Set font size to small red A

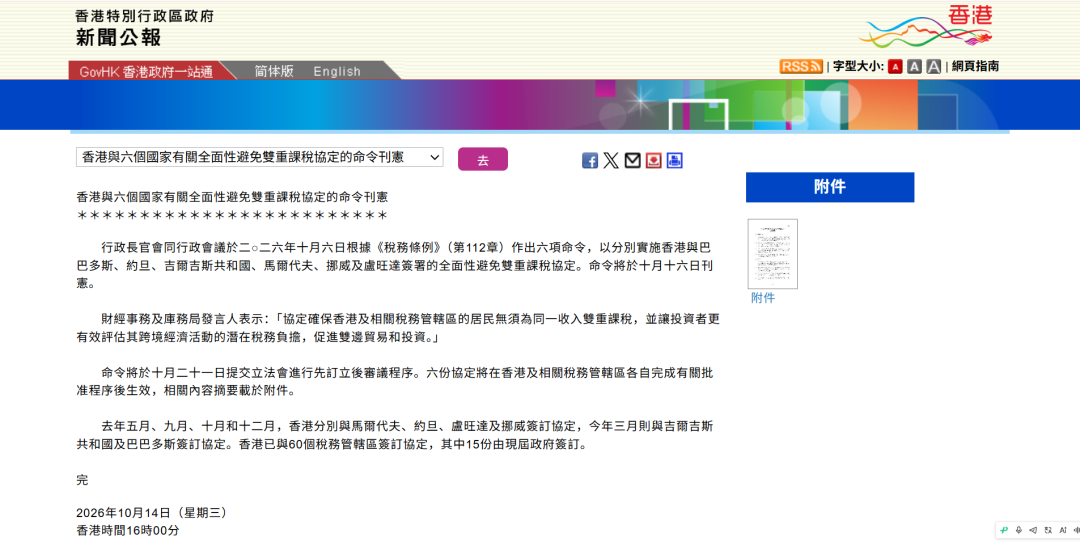895,67
